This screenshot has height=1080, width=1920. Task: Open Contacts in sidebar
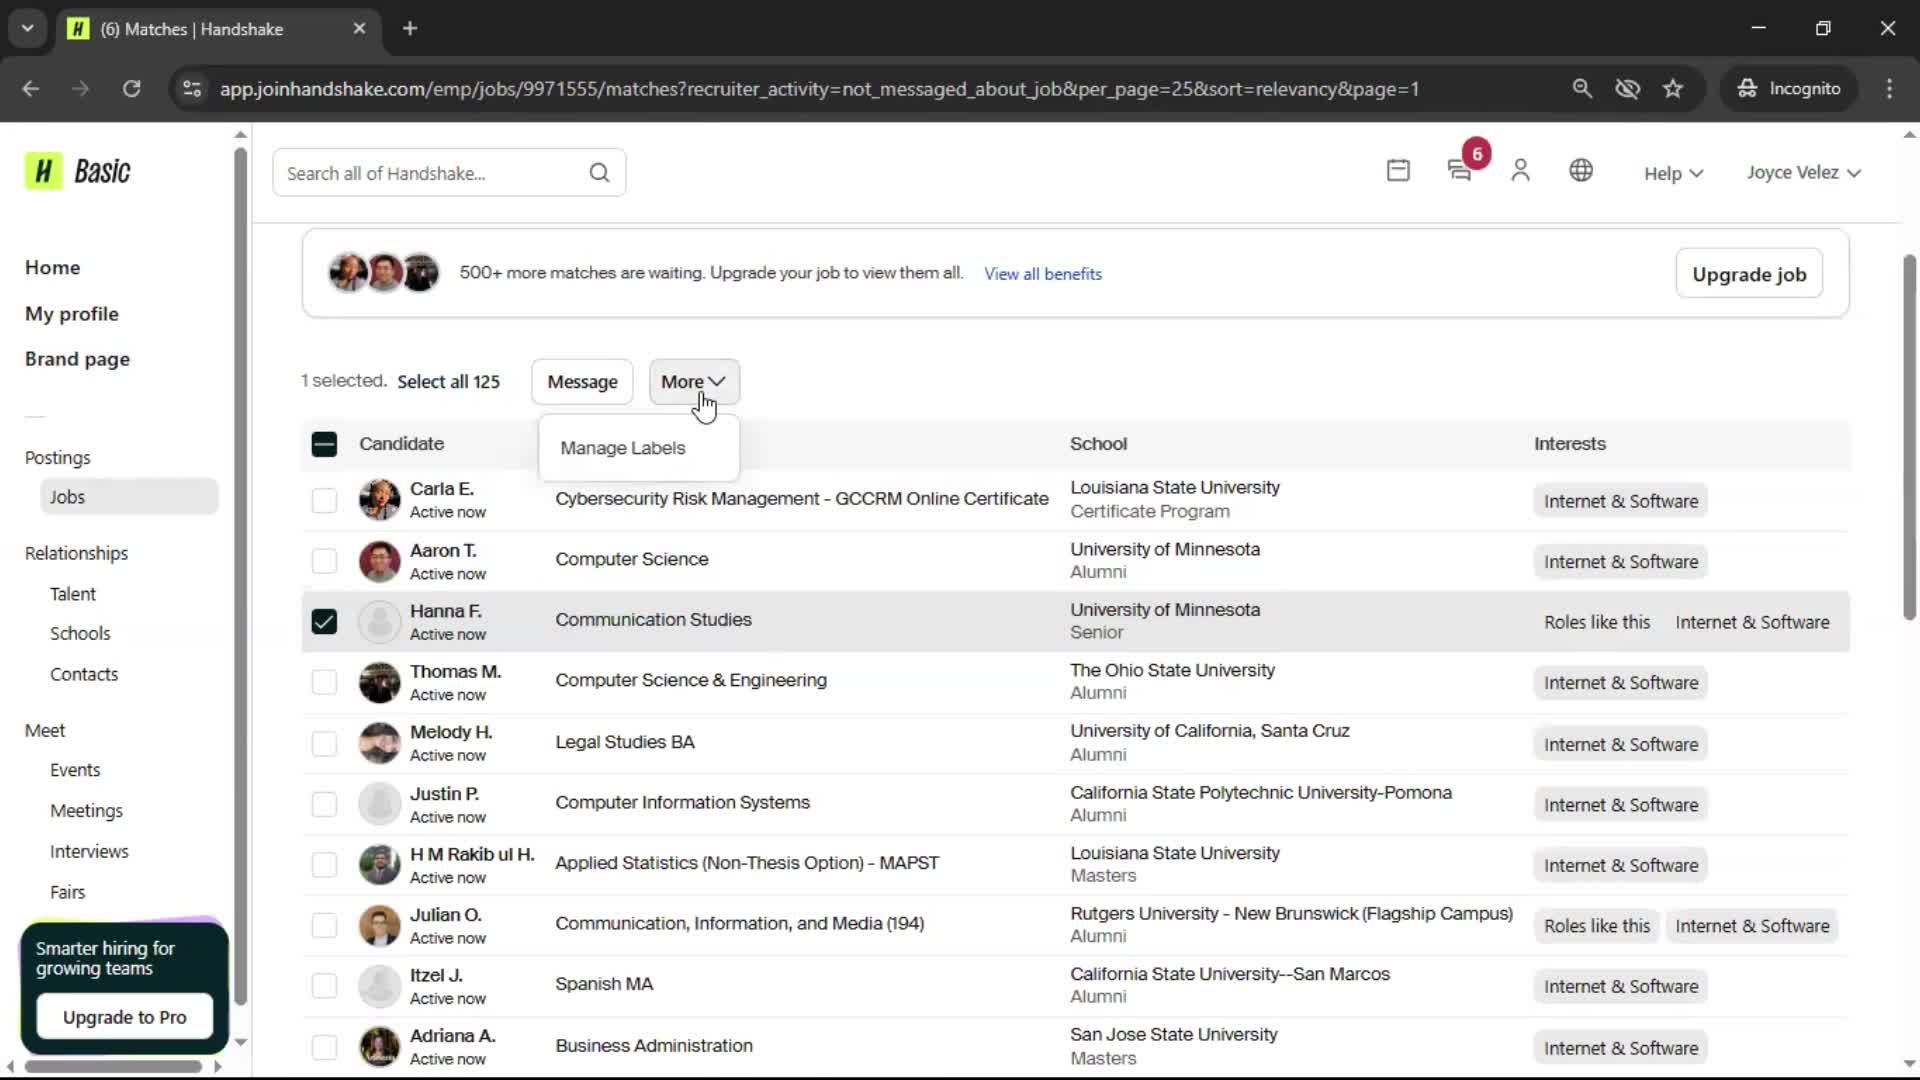[84, 675]
